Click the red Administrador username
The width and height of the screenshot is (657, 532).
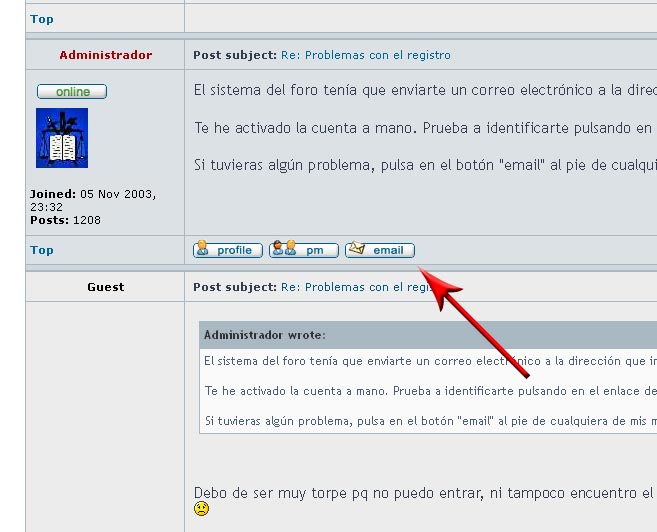pos(105,55)
